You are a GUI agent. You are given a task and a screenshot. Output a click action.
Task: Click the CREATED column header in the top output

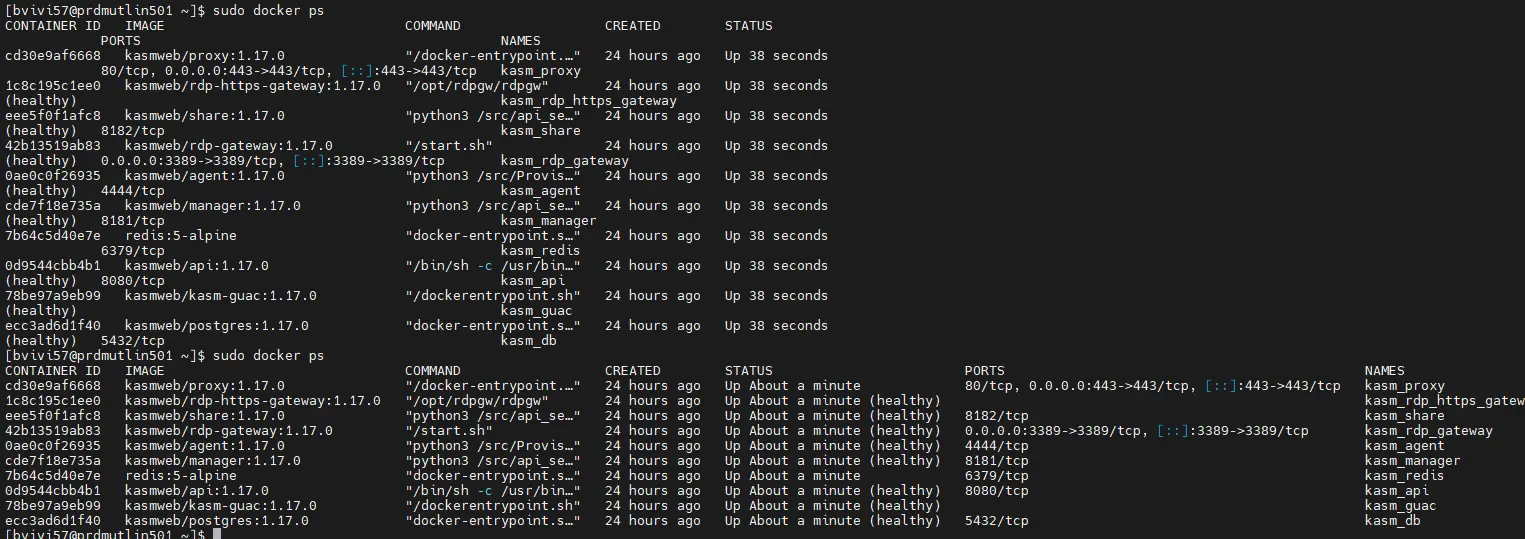click(x=632, y=25)
